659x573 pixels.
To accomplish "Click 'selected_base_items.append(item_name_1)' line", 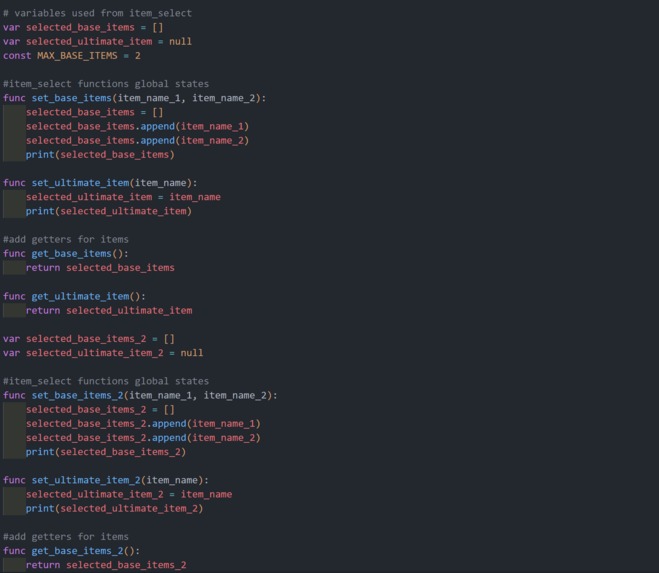I will (137, 126).
